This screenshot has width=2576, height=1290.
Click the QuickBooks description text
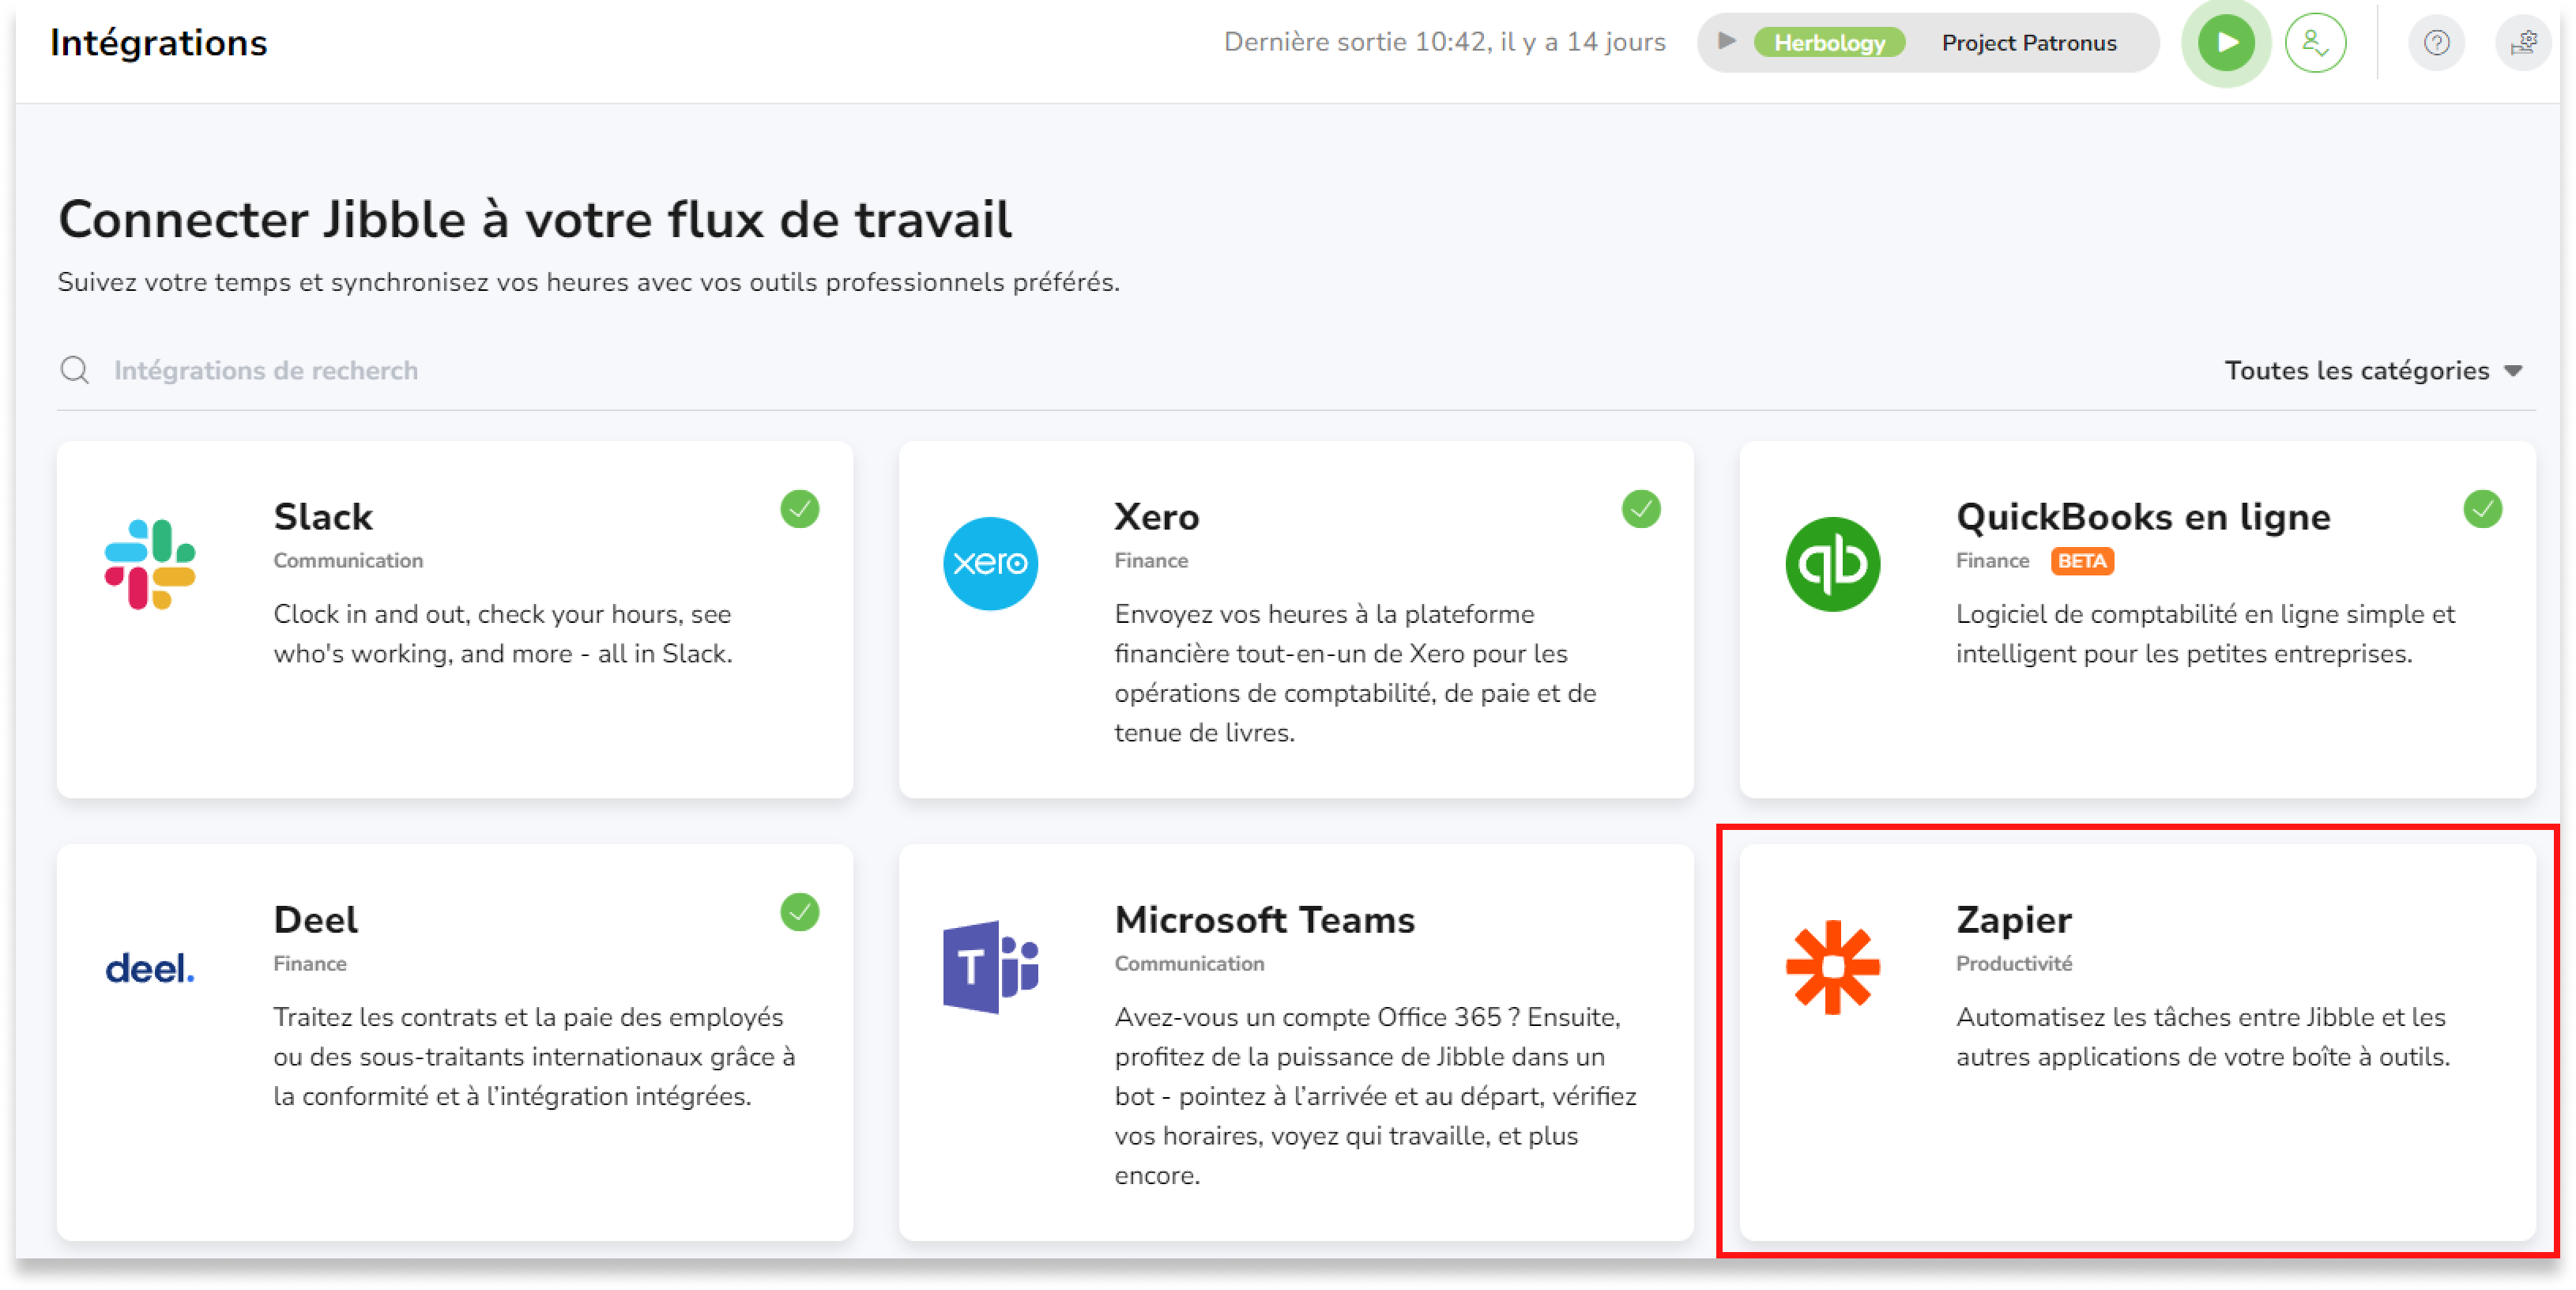[2205, 634]
